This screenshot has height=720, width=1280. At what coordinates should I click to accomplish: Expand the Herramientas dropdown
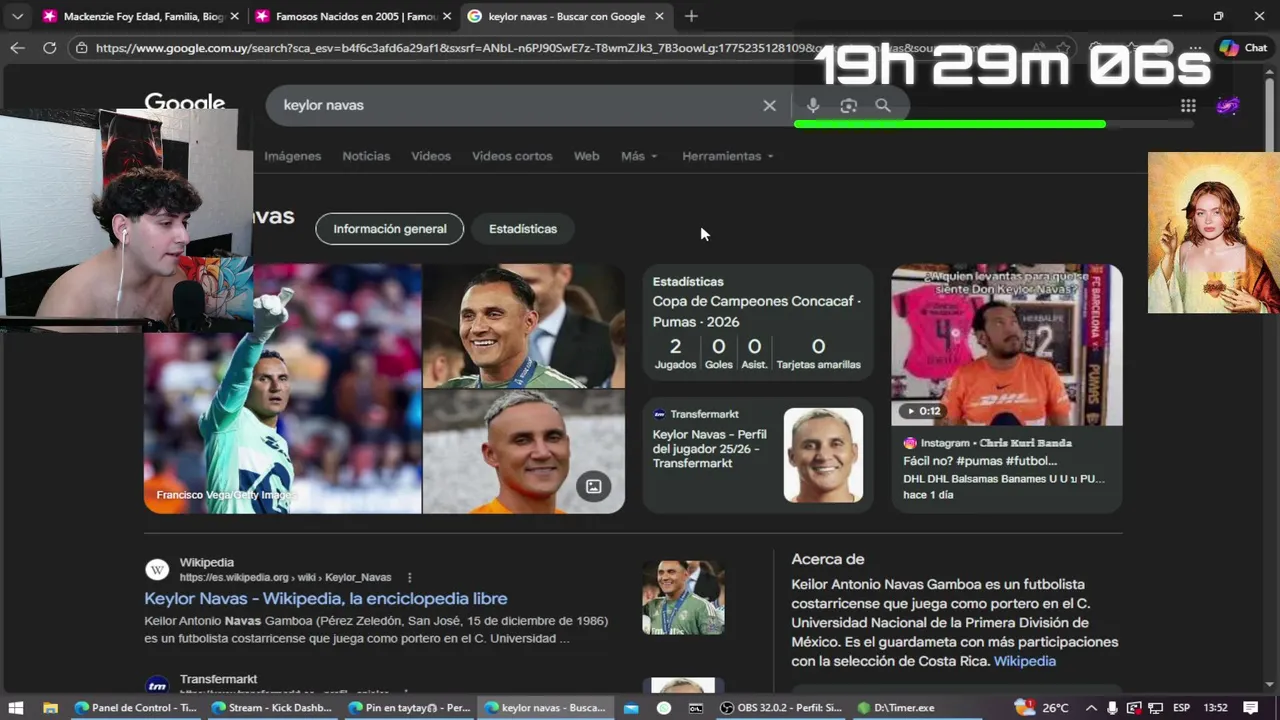point(728,156)
